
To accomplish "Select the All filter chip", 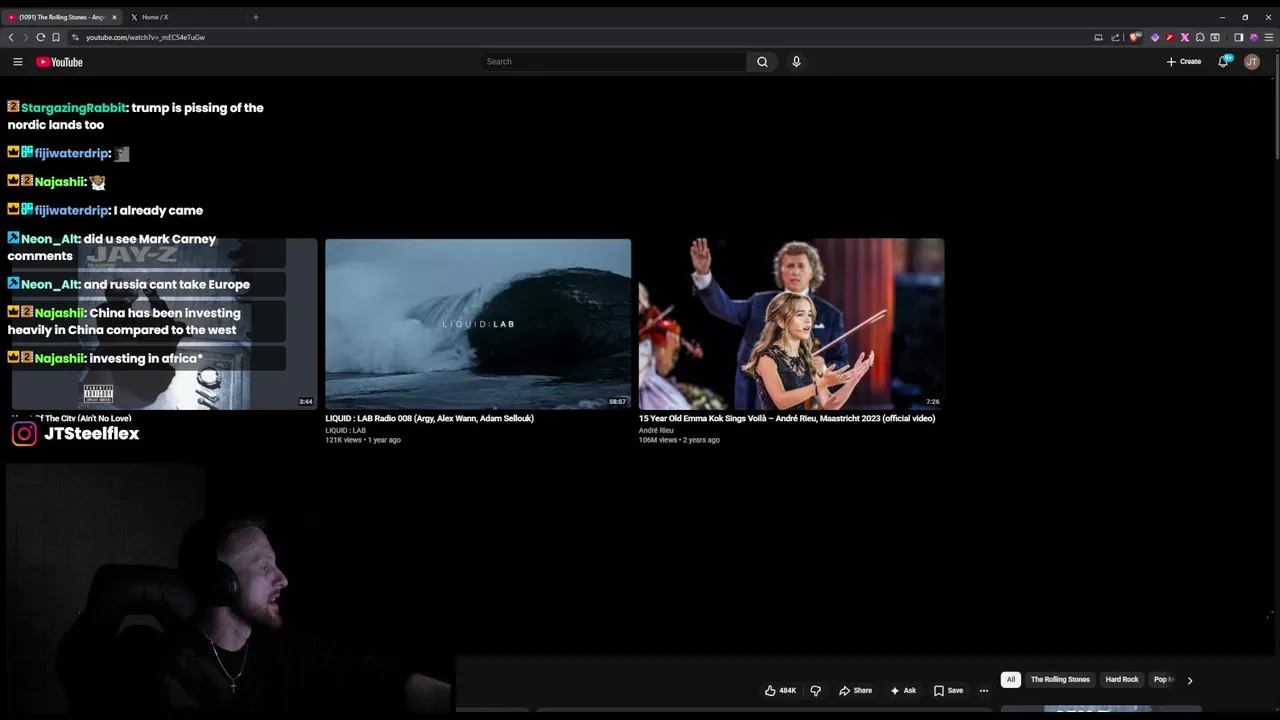I will [x=1011, y=680].
